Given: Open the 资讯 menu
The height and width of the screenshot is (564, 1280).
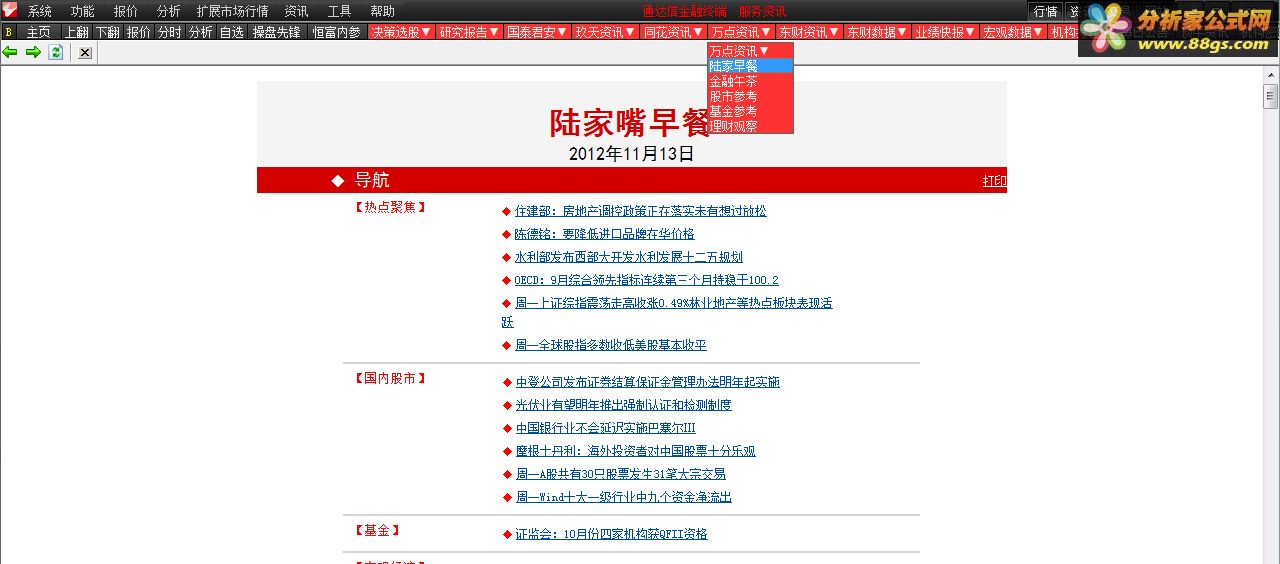Looking at the screenshot, I should pos(296,11).
